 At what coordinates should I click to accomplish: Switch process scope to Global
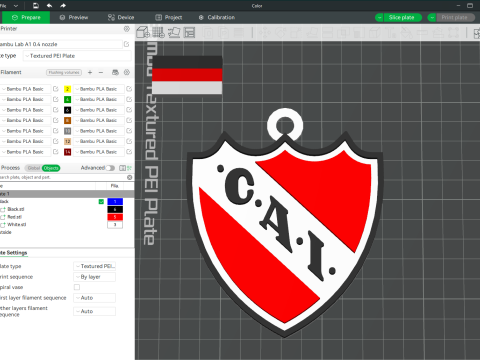point(34,168)
